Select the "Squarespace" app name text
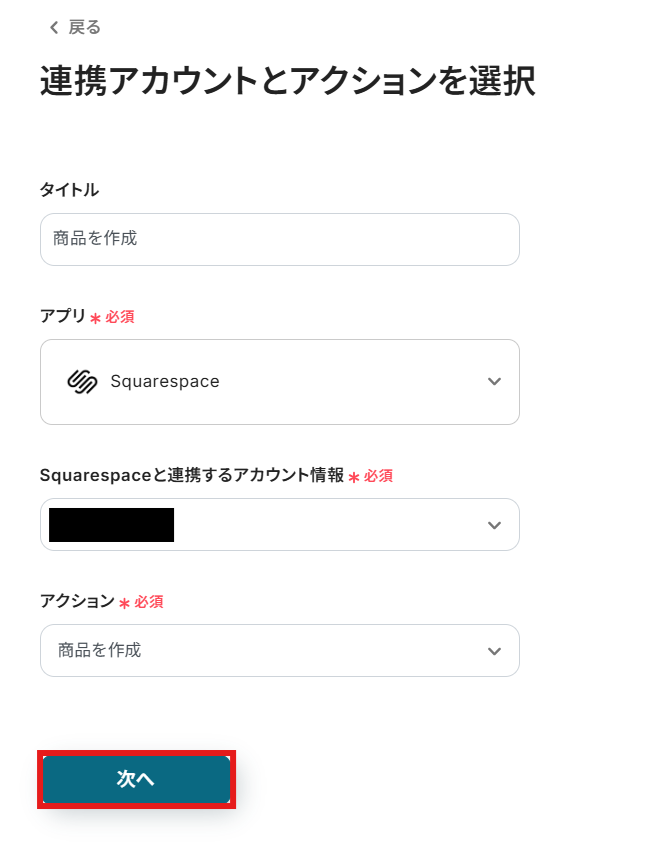 point(165,381)
